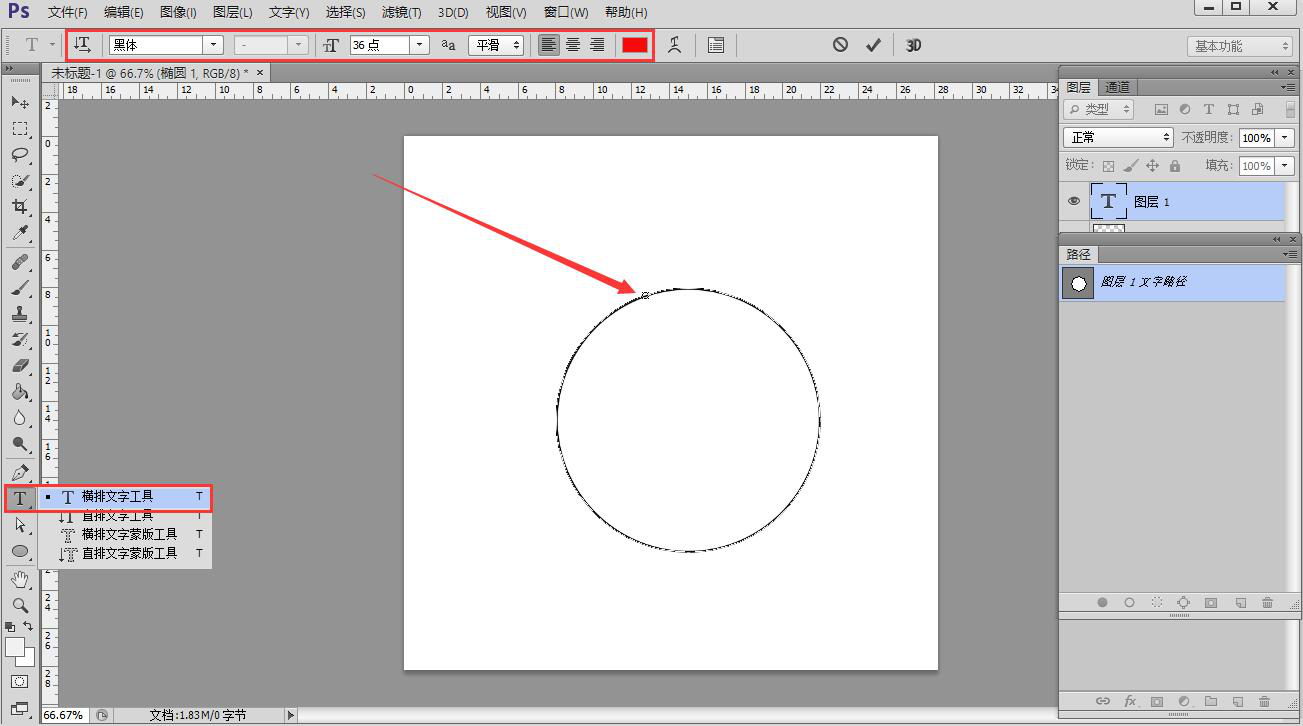Select the Hand tool
This screenshot has width=1303, height=726.
[19, 579]
